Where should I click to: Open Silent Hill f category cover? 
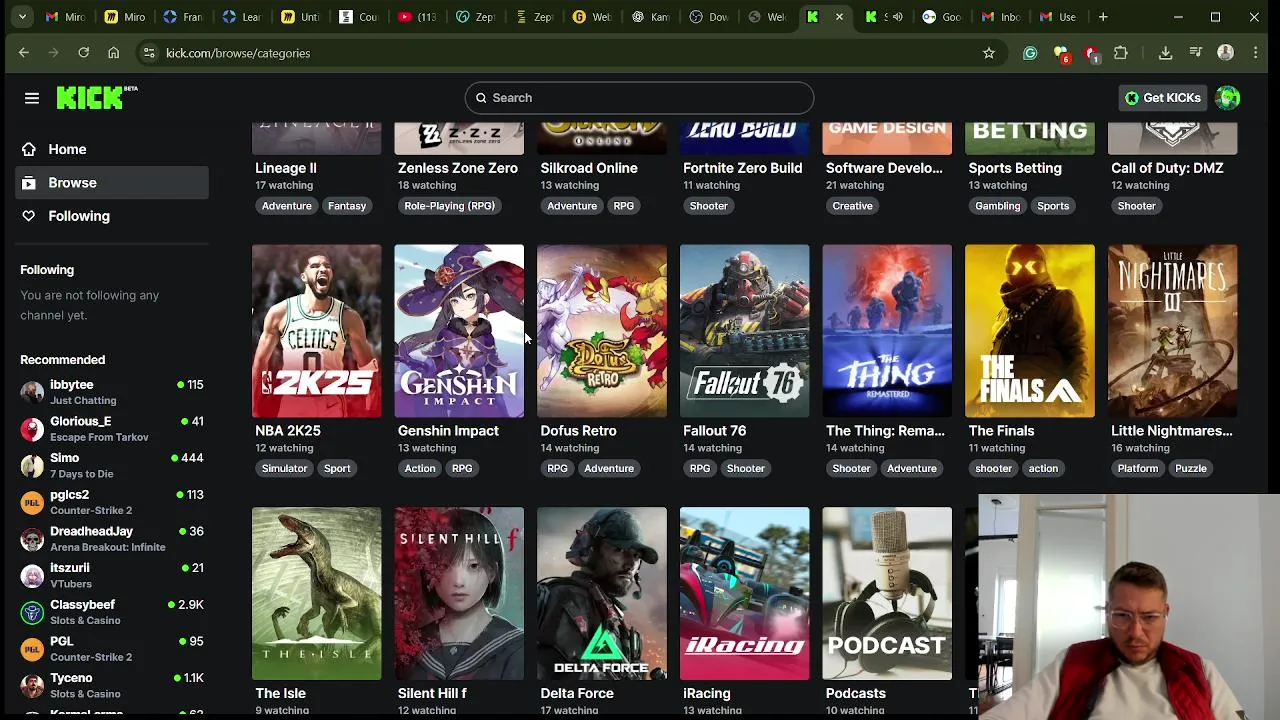click(459, 593)
